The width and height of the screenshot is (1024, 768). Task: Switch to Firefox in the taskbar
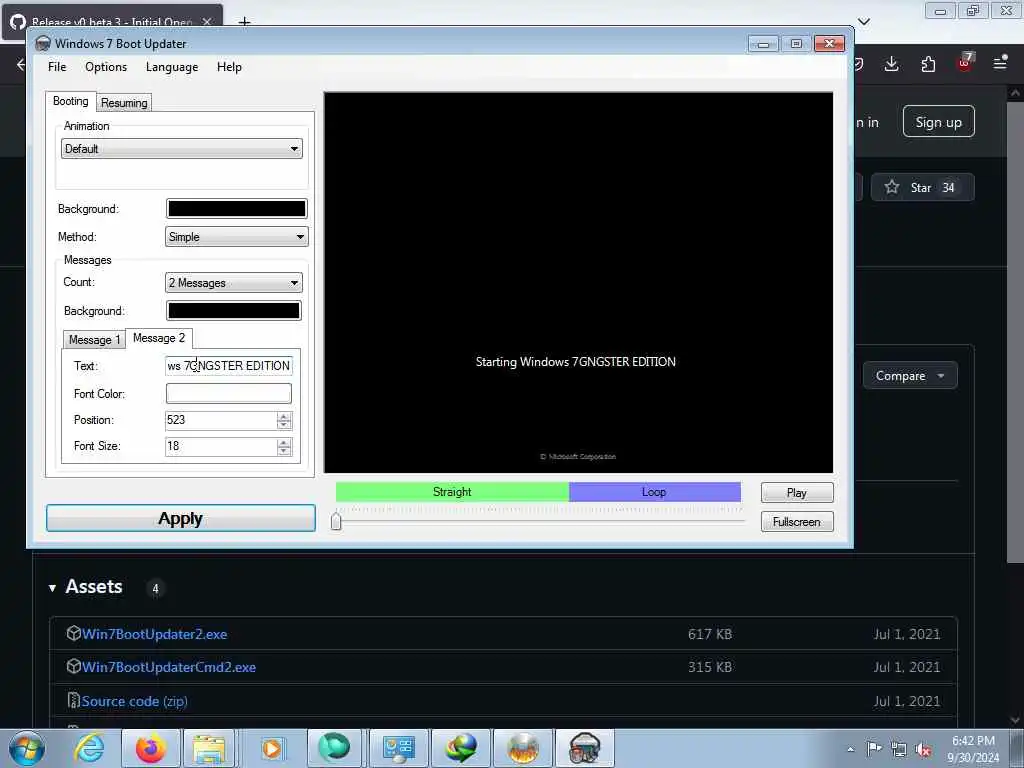click(x=151, y=748)
